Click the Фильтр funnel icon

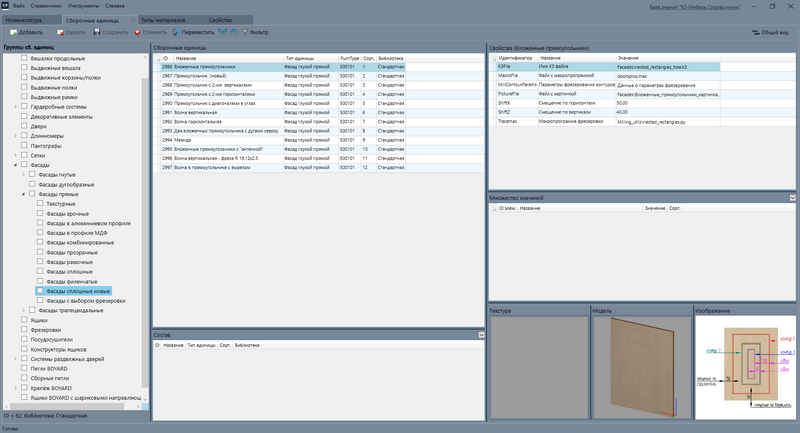245,32
